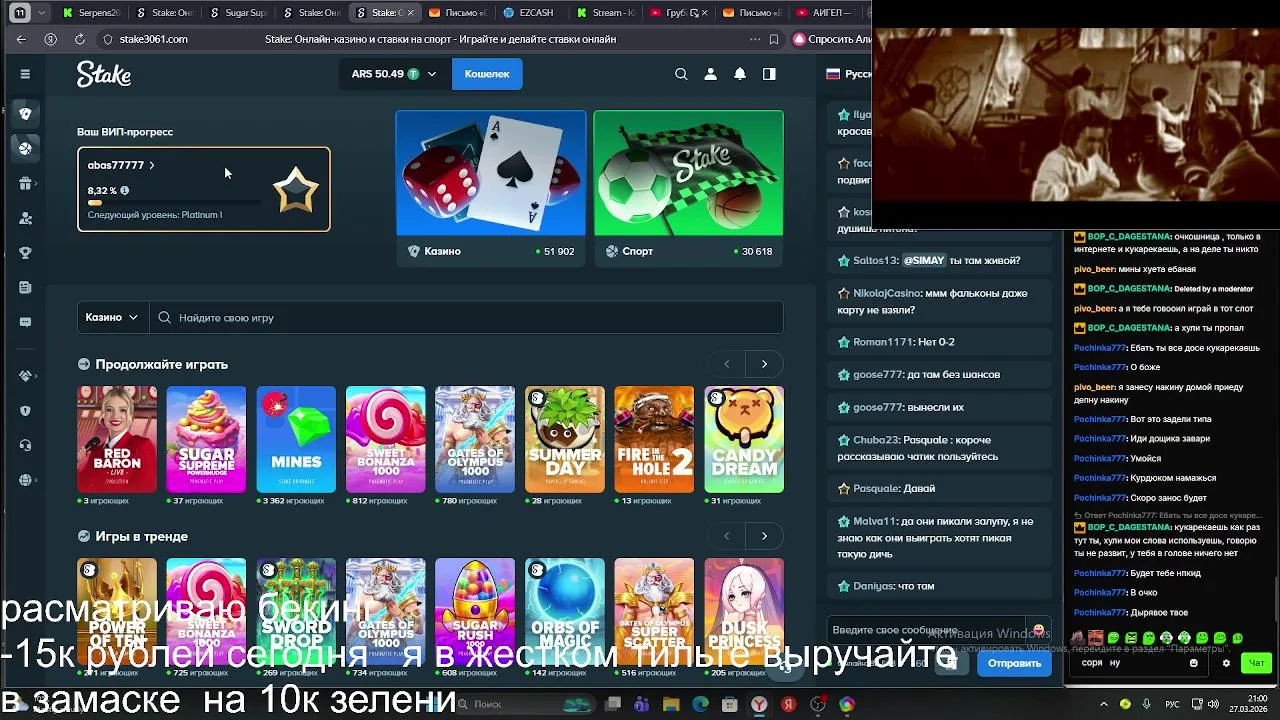The height and width of the screenshot is (720, 1280).
Task: Expand the ARS 50.49 balance dropdown
Action: click(x=394, y=74)
